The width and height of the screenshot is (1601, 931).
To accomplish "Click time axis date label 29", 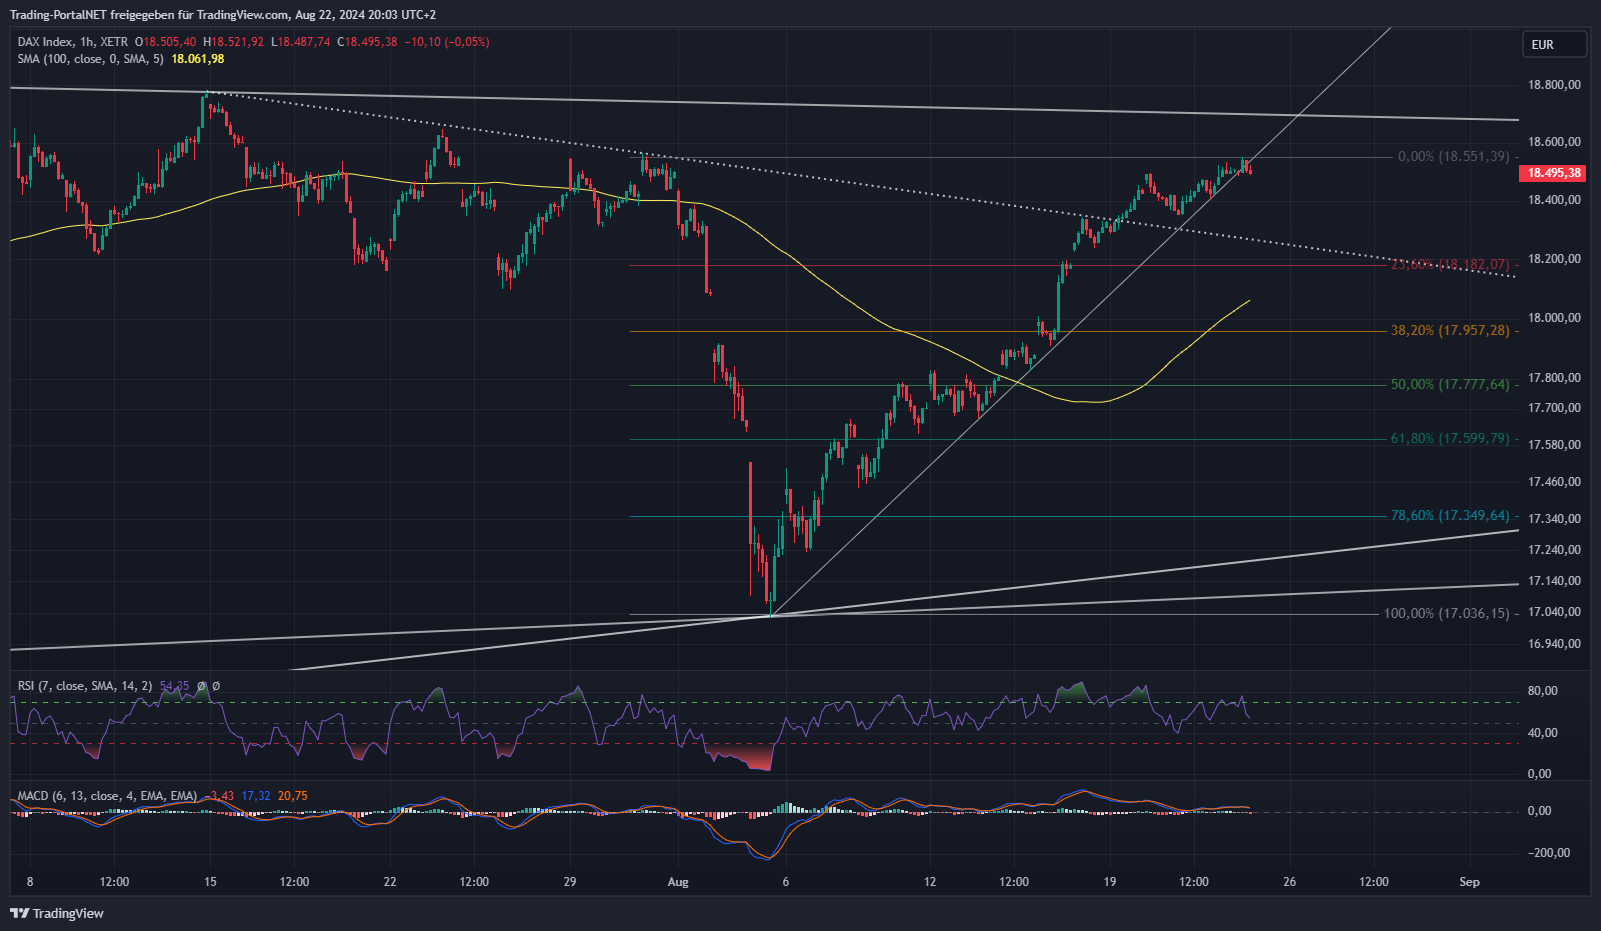I will click(569, 882).
